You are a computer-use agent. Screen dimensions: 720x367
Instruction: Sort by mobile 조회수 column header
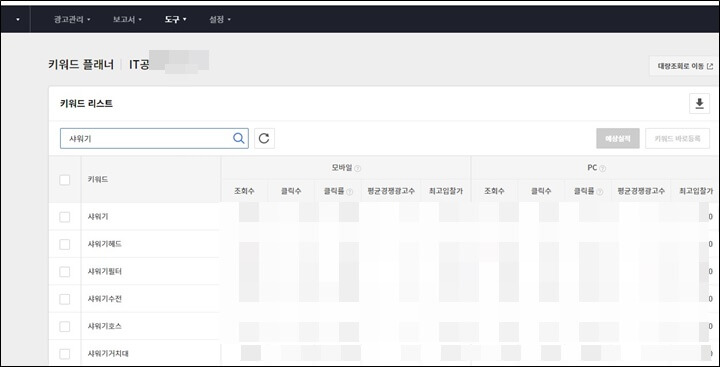pos(244,192)
